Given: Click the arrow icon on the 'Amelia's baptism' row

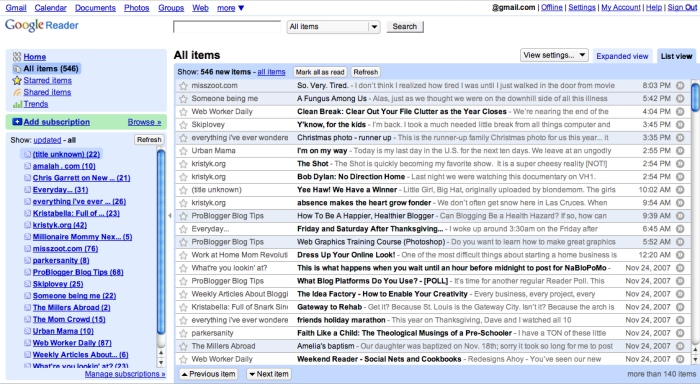Looking at the screenshot, I should 680,346.
